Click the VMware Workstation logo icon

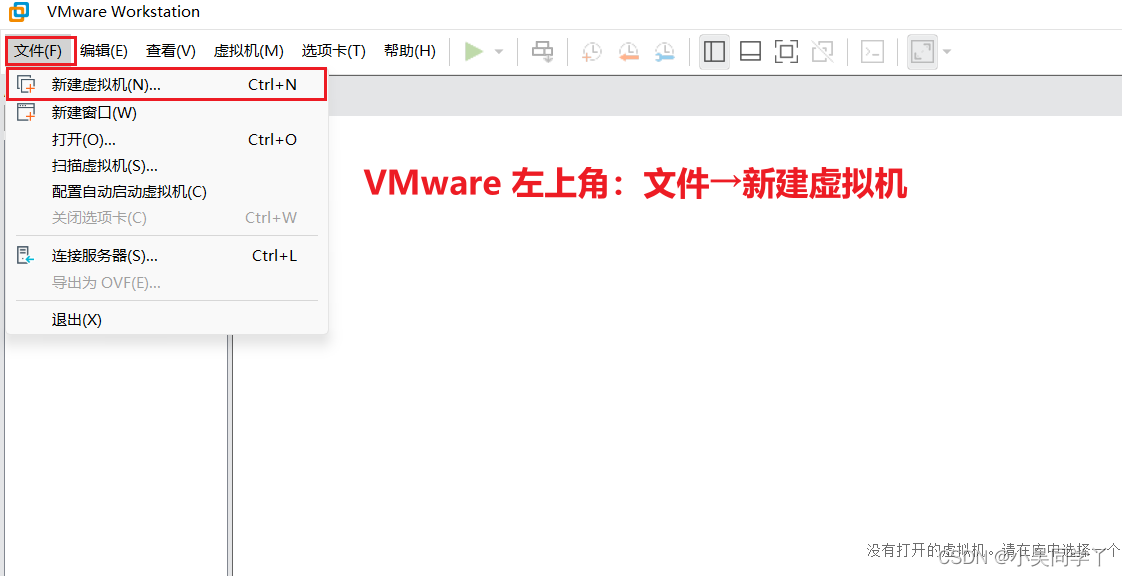(x=19, y=12)
